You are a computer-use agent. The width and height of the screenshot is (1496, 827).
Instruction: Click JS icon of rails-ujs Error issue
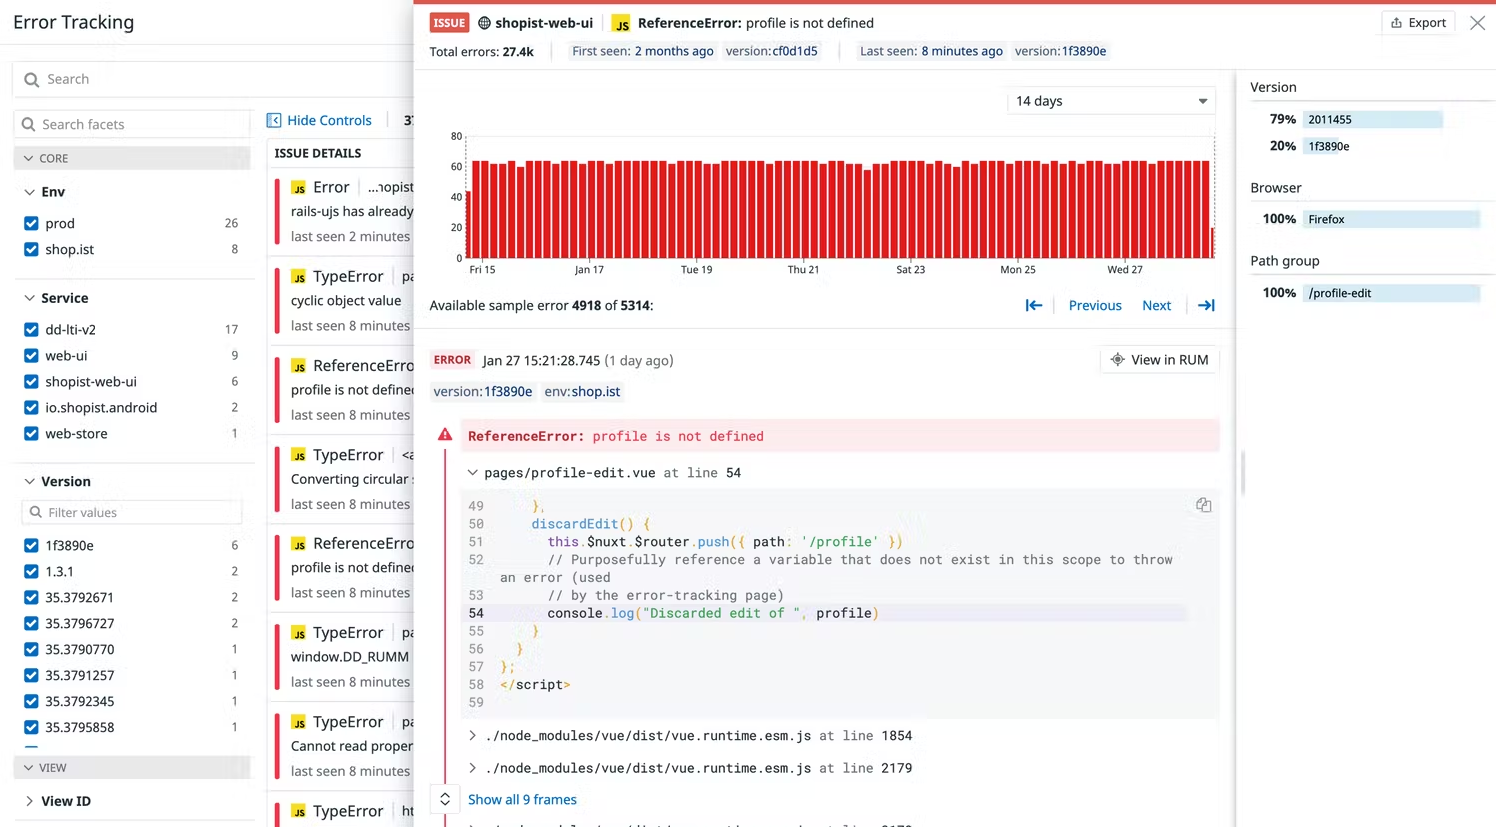click(x=298, y=188)
